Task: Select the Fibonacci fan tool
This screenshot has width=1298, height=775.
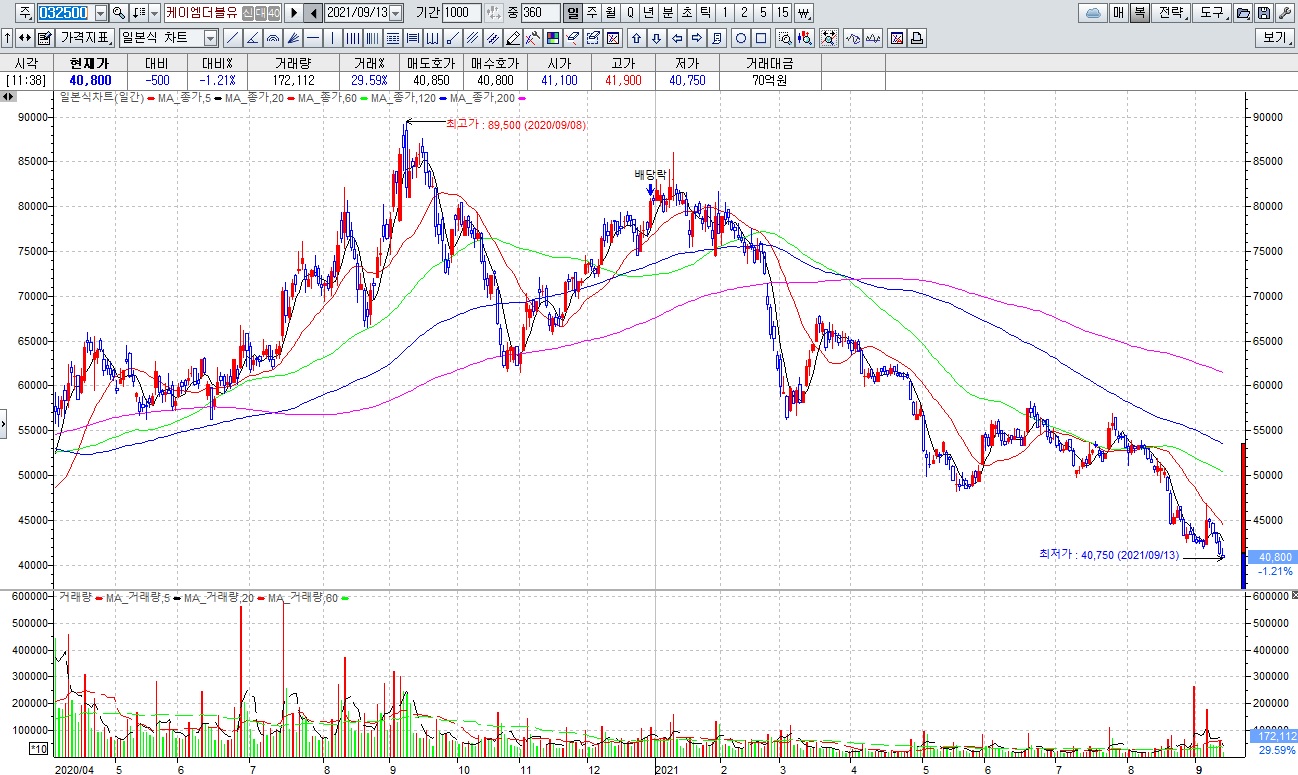Action: click(x=292, y=38)
